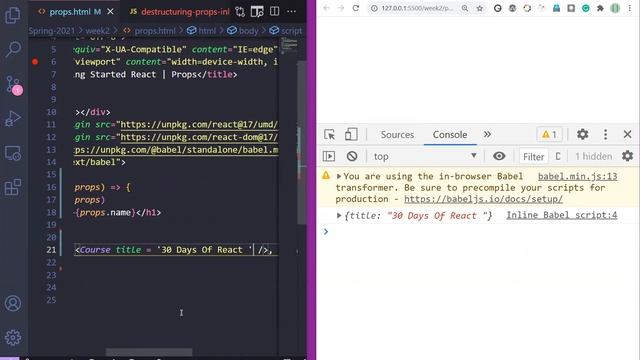Open the Search view in VS Code
640x360 pixels.
pyautogui.click(x=13, y=49)
